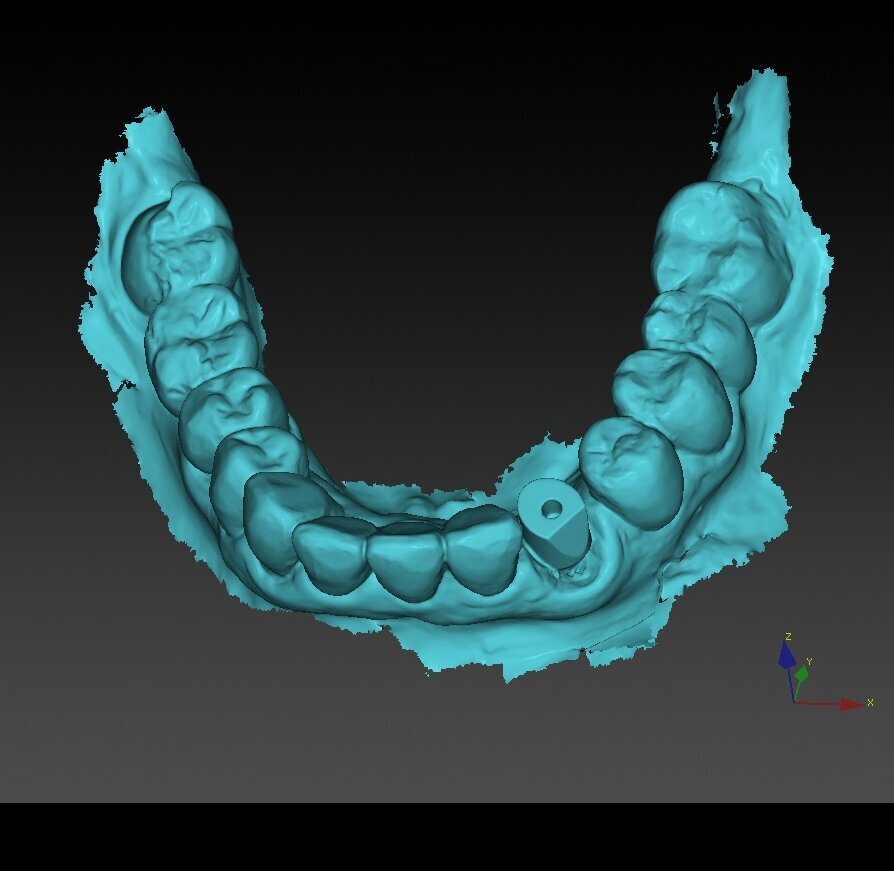Click the yellow X axis label
The image size is (894, 871).
870,703
